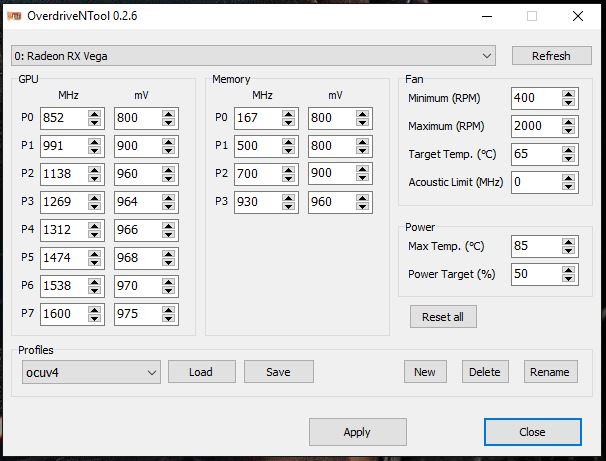Decrease Maximum RPM with down arrow
The width and height of the screenshot is (606, 461).
[x=569, y=131]
